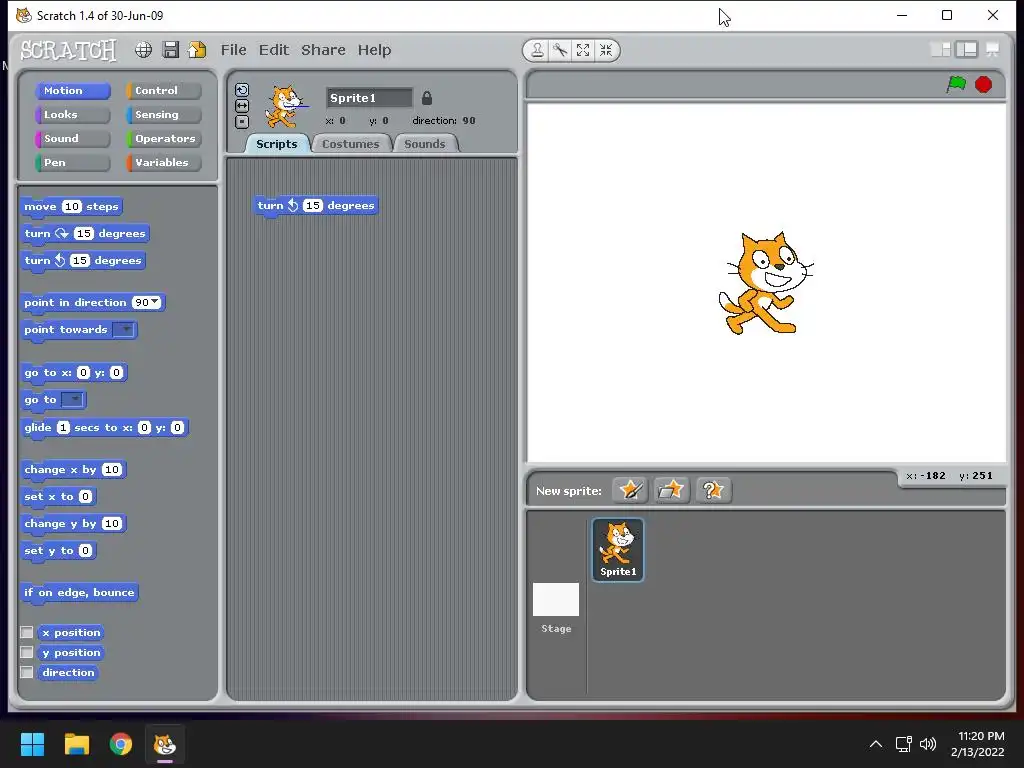Screen dimensions: 1024x768
Task: Click the Scratch taskbar icon
Action: pos(165,744)
